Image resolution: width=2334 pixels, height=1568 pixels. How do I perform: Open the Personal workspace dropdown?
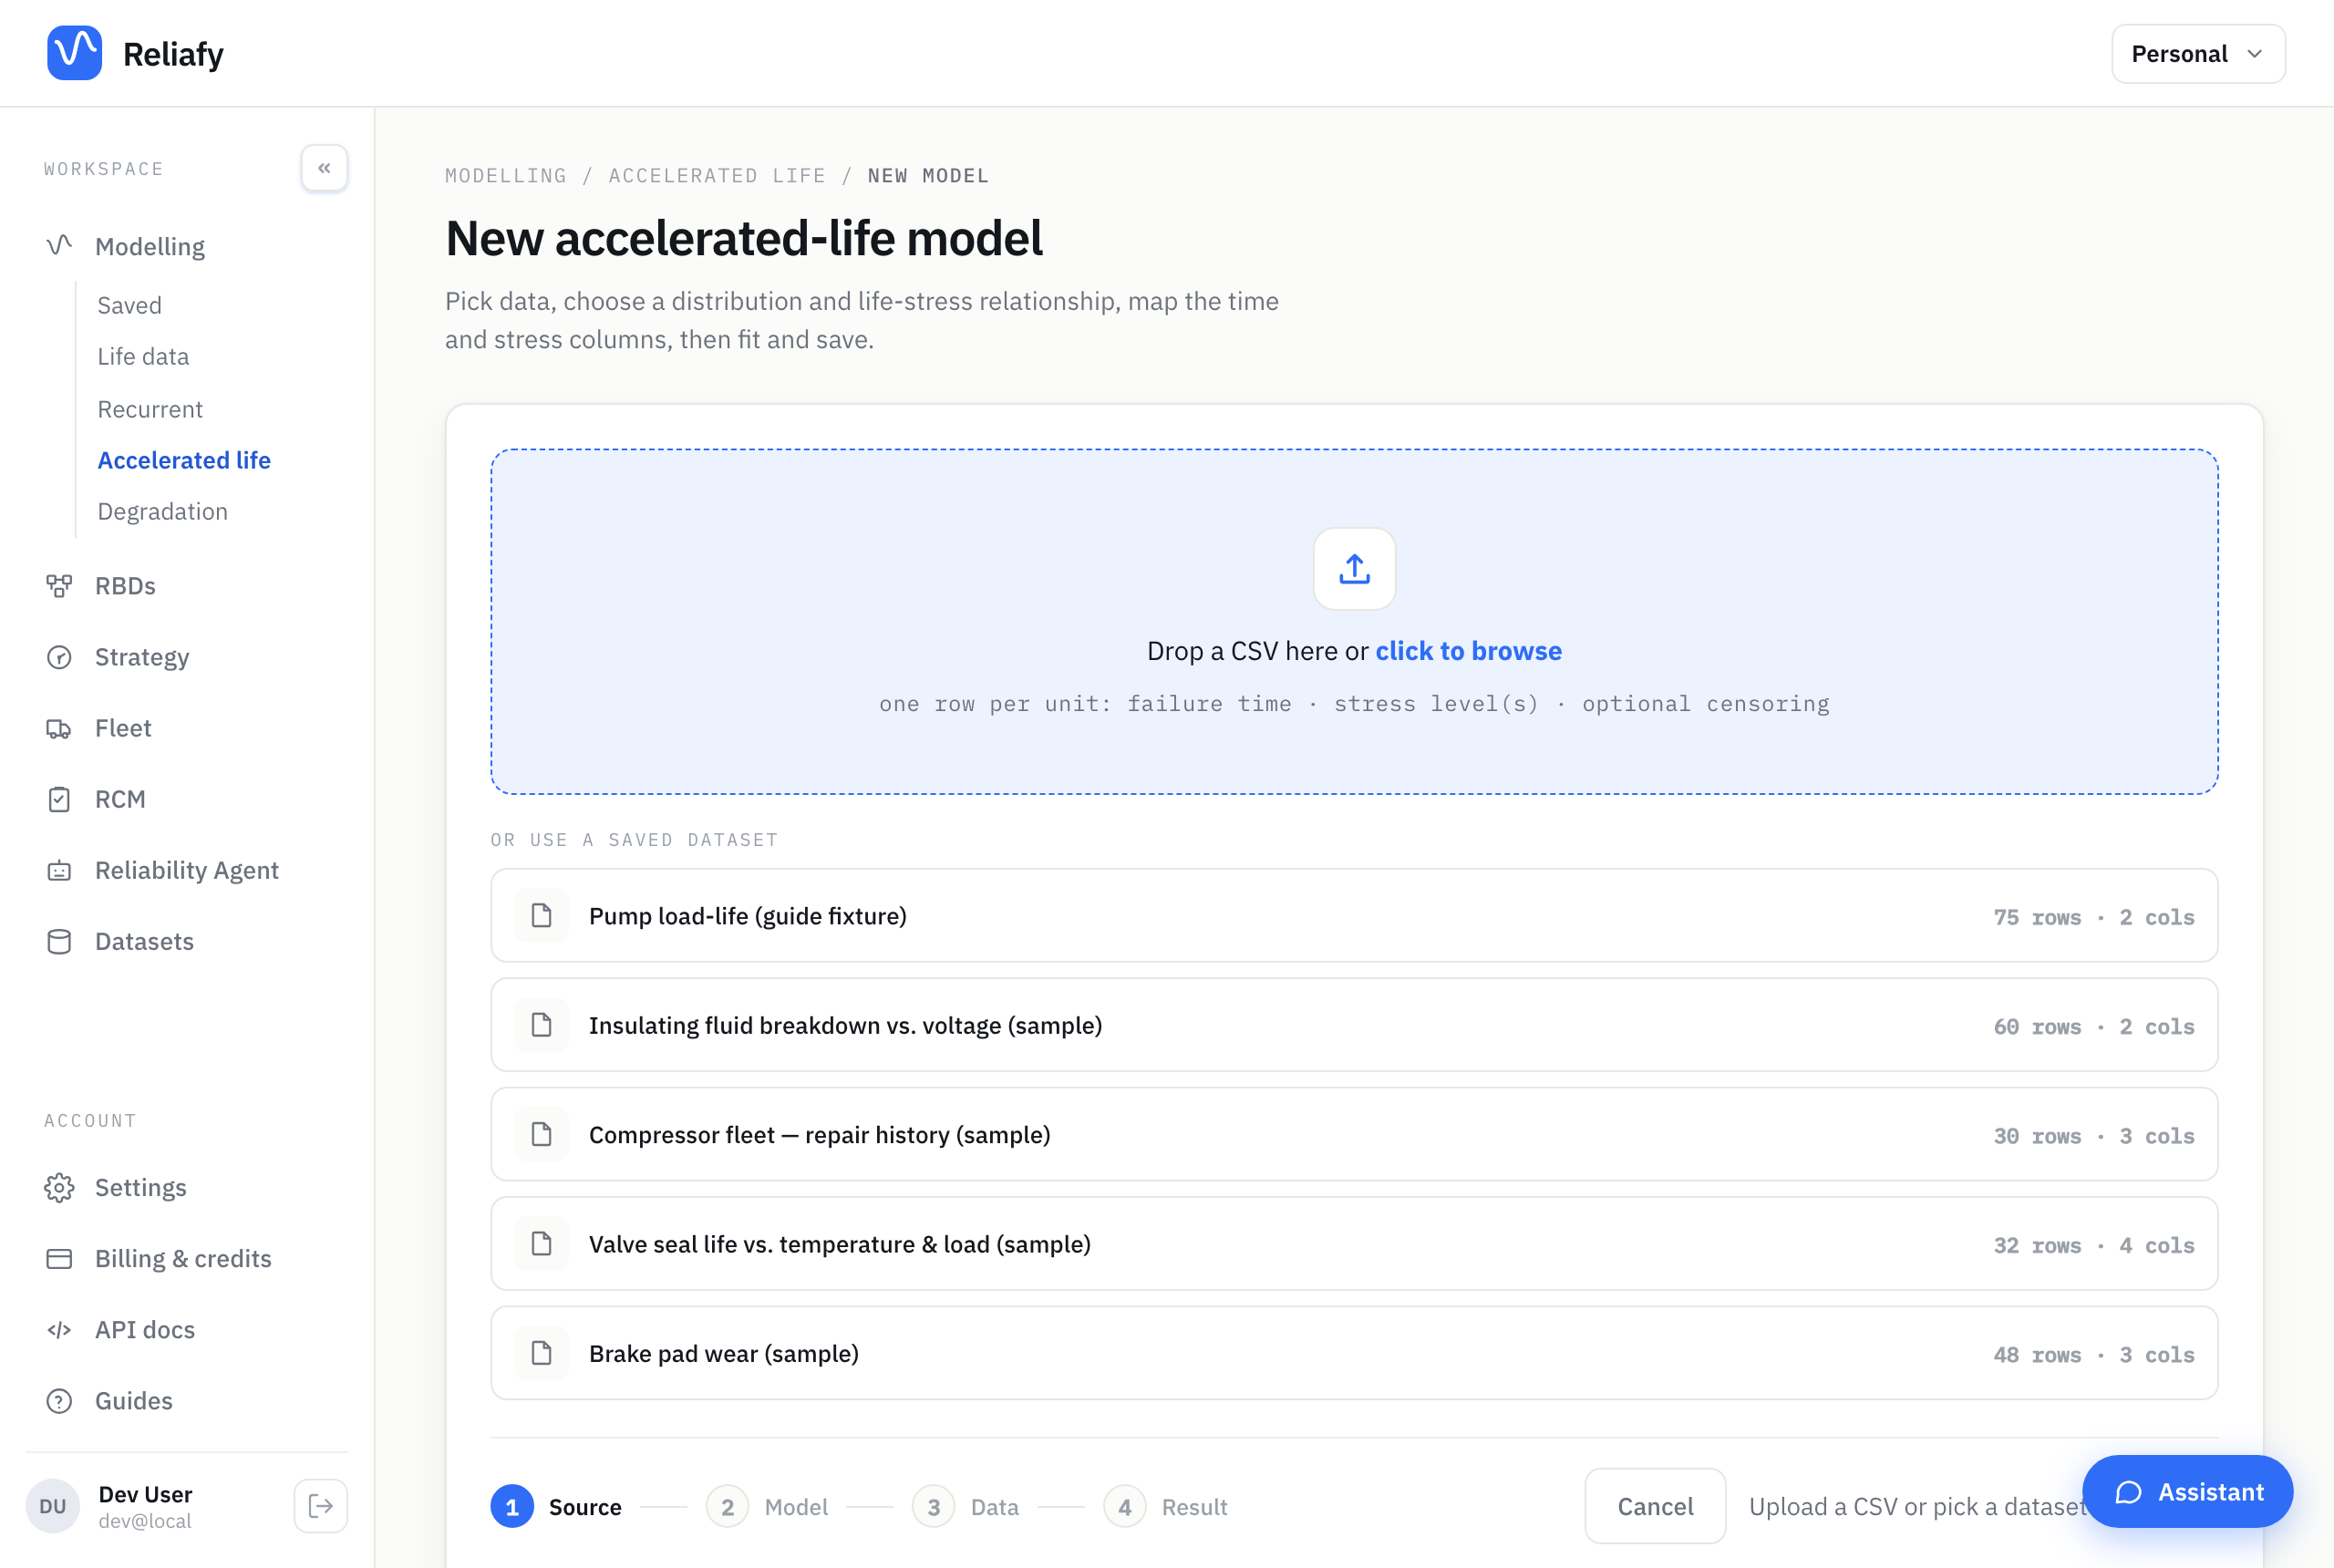2197,54
